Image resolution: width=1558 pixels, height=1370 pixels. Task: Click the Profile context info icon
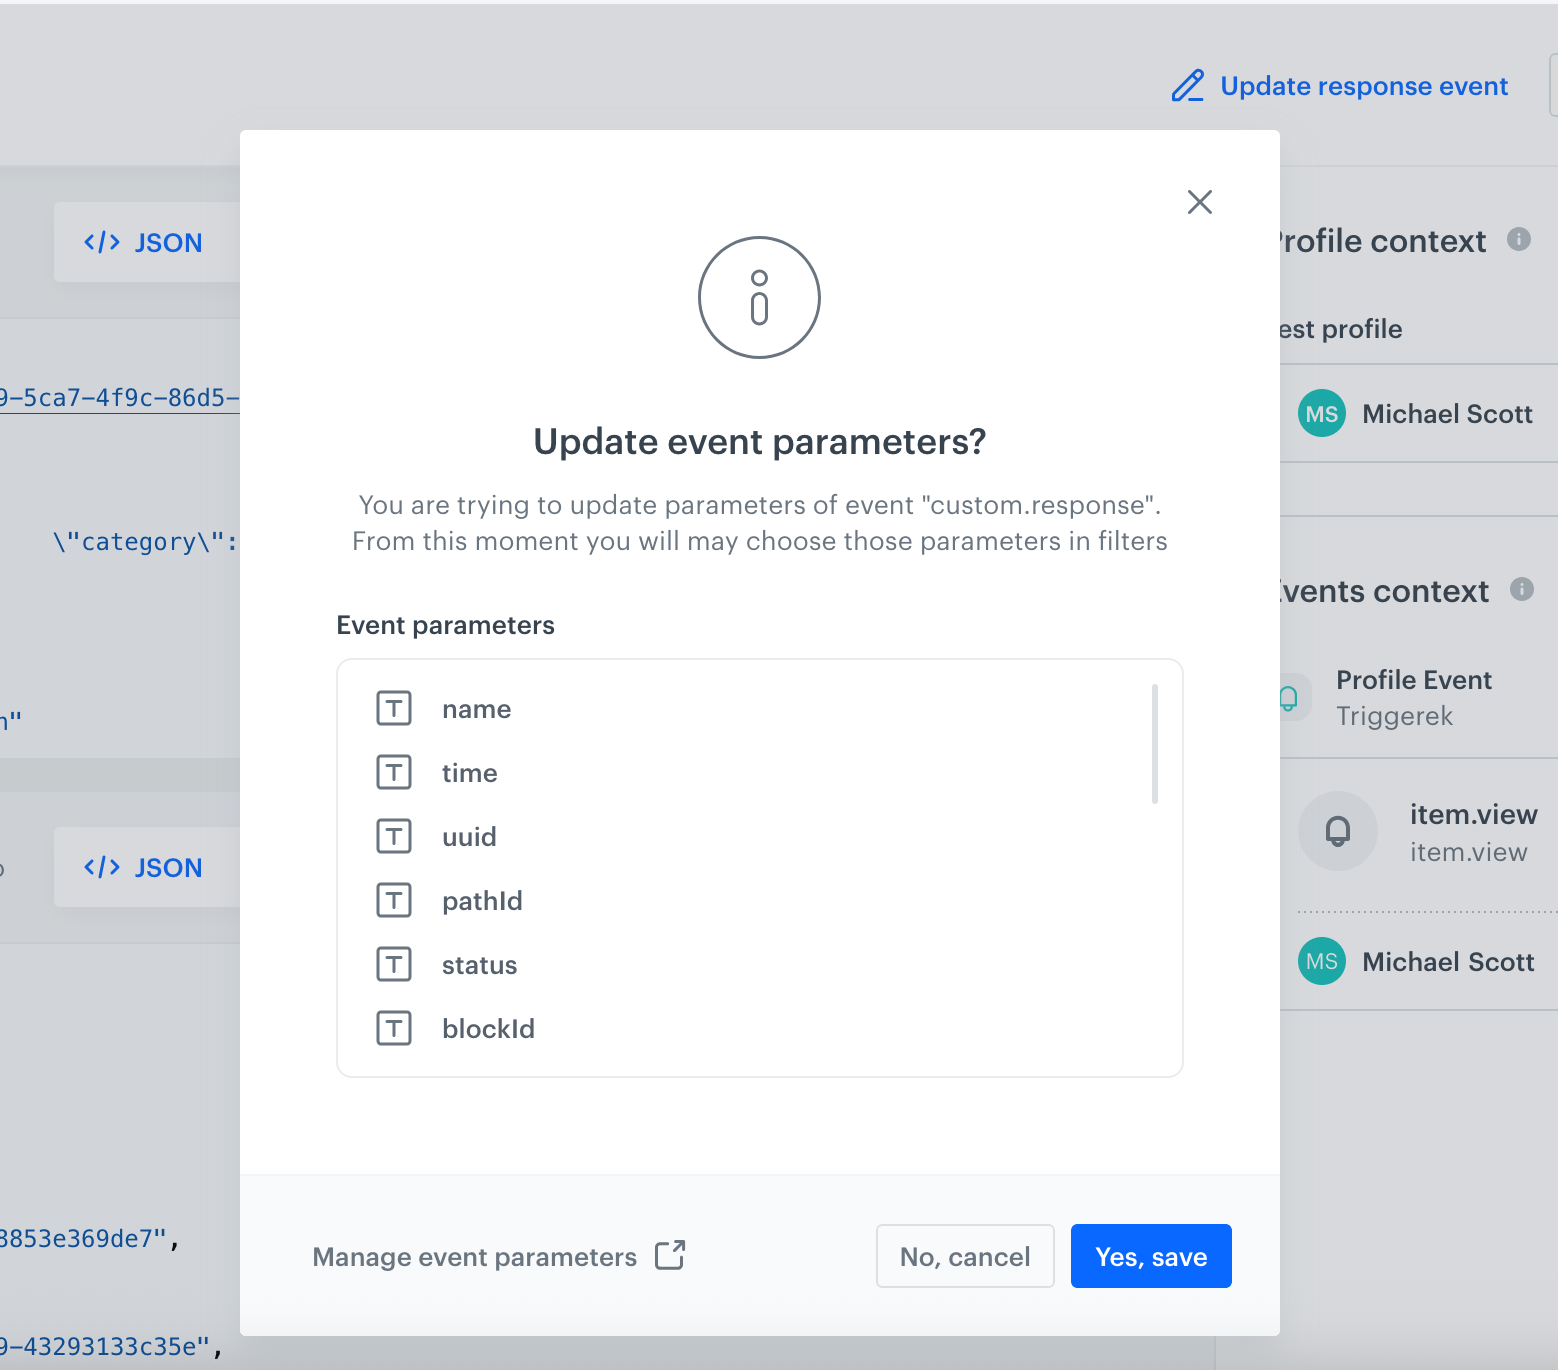1518,239
